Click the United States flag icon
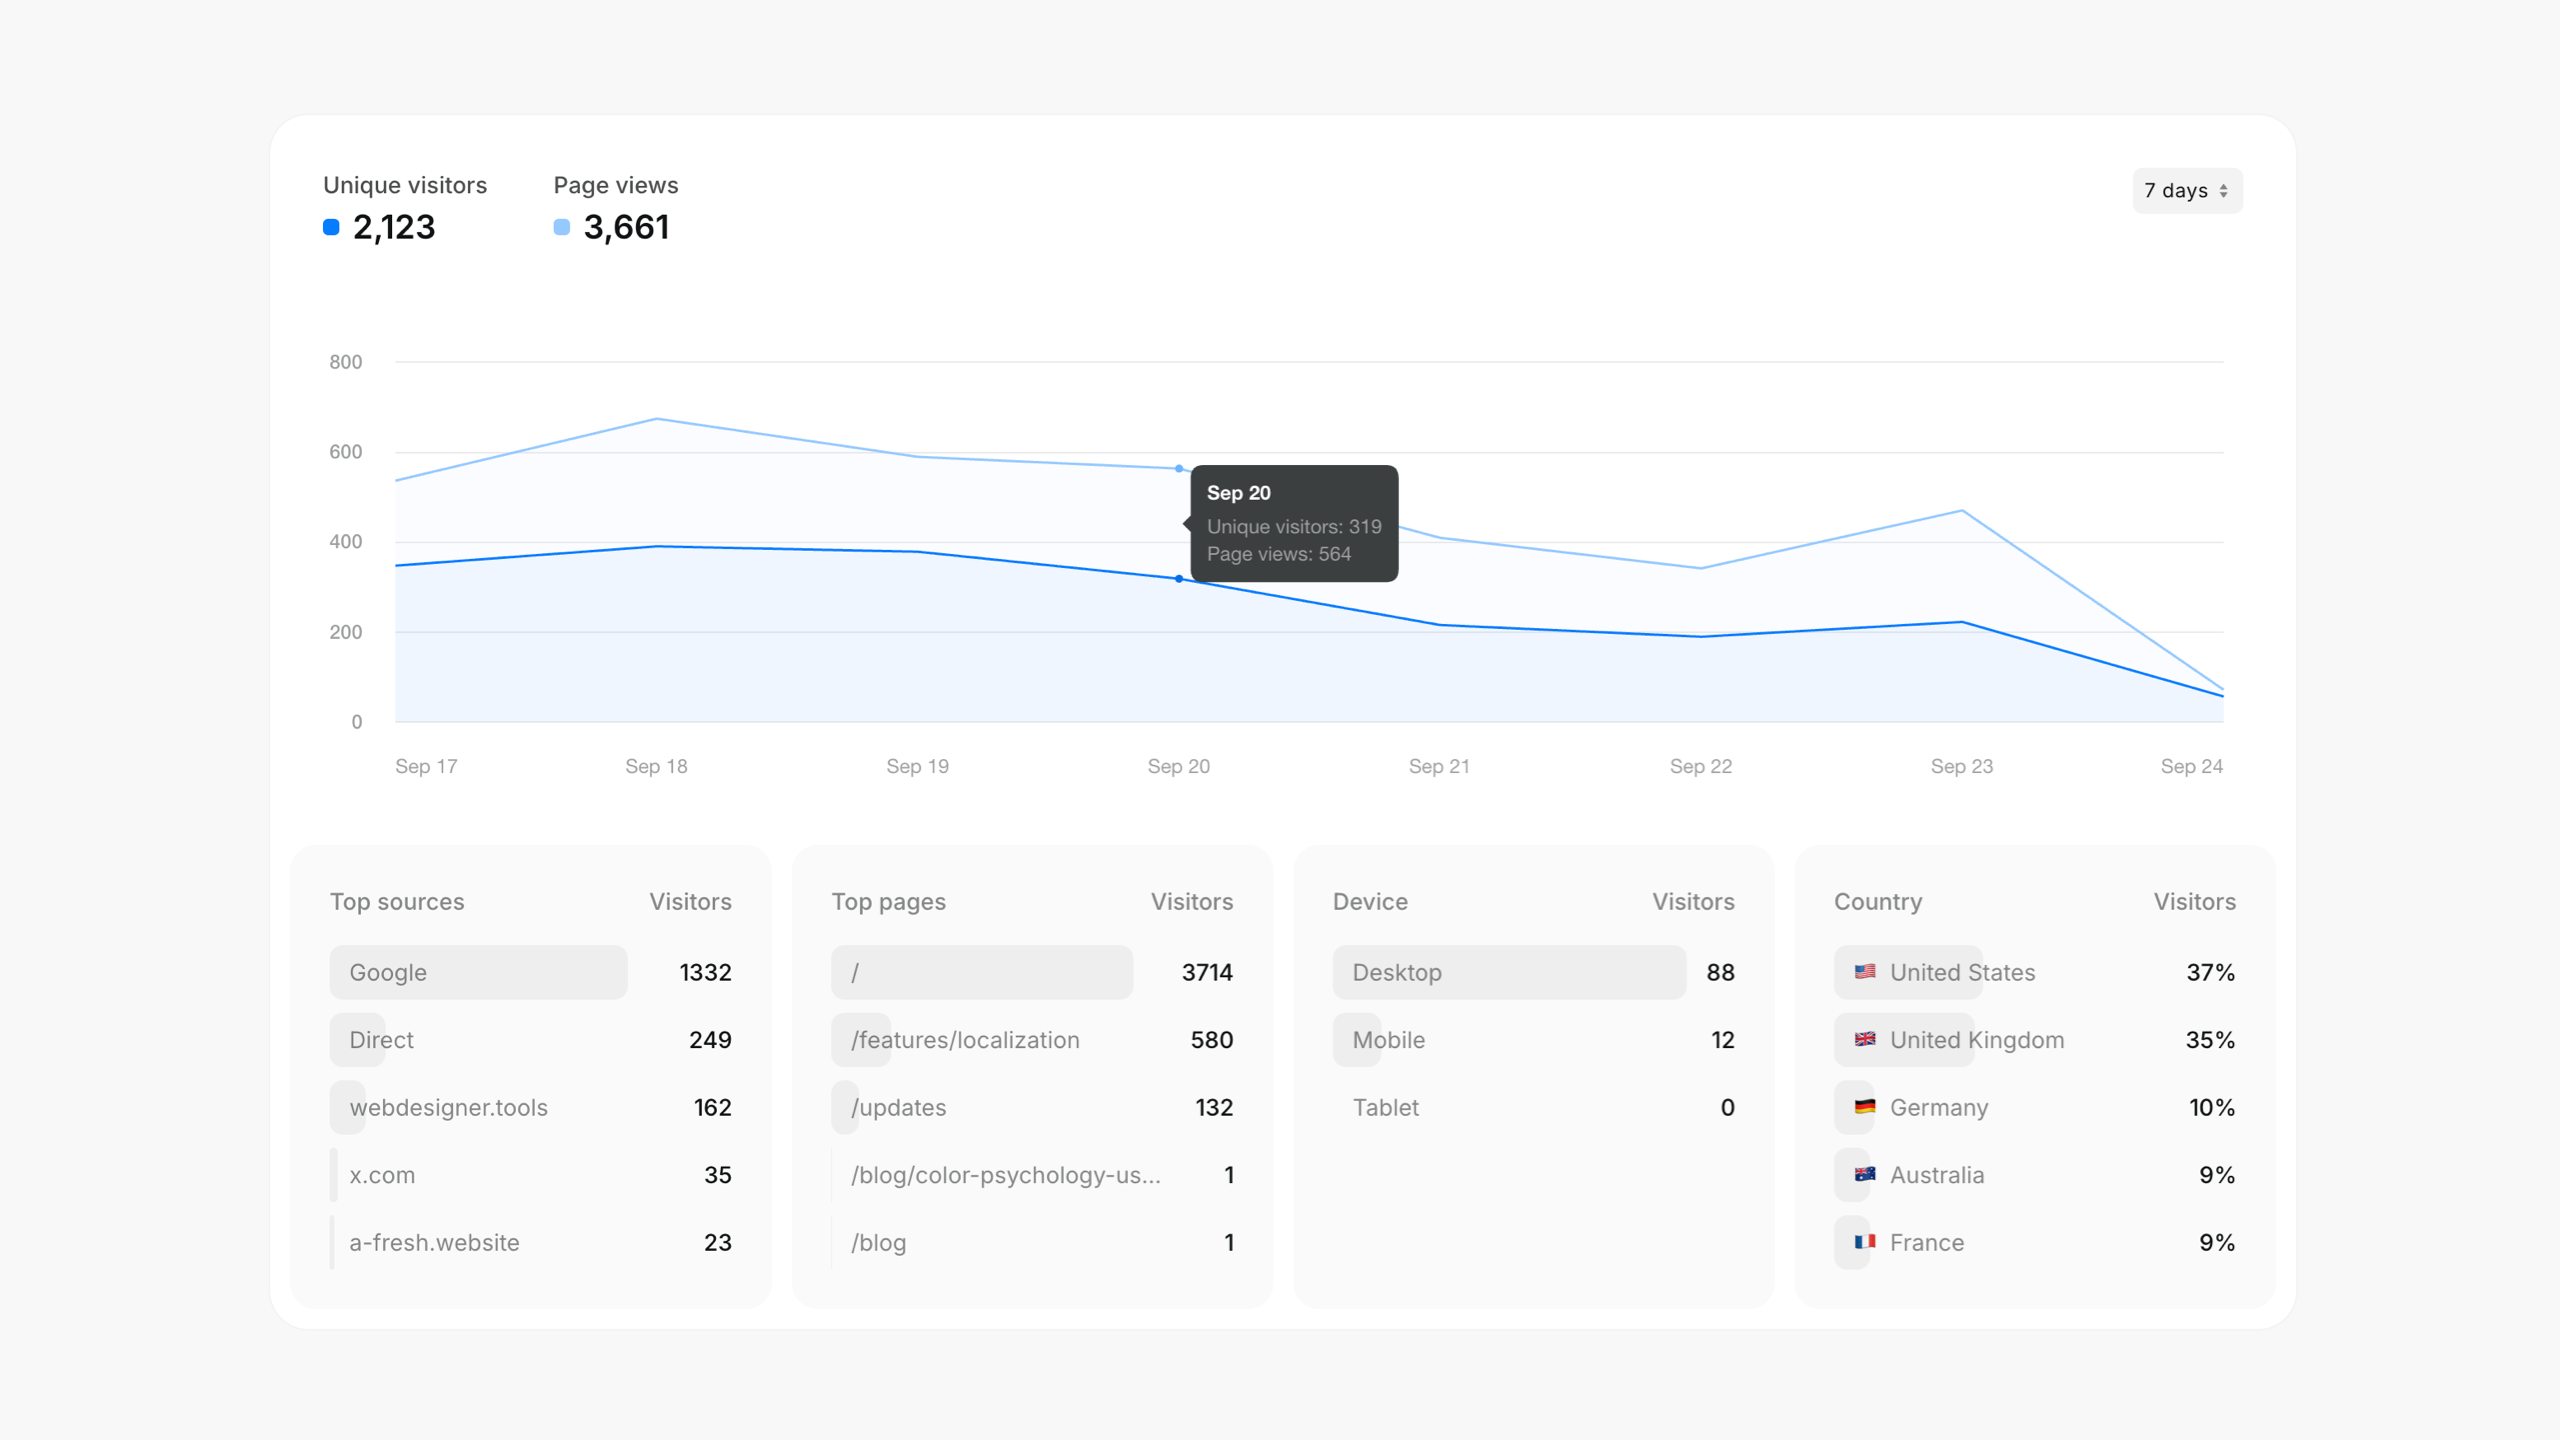Image resolution: width=2560 pixels, height=1440 pixels. click(x=1864, y=971)
